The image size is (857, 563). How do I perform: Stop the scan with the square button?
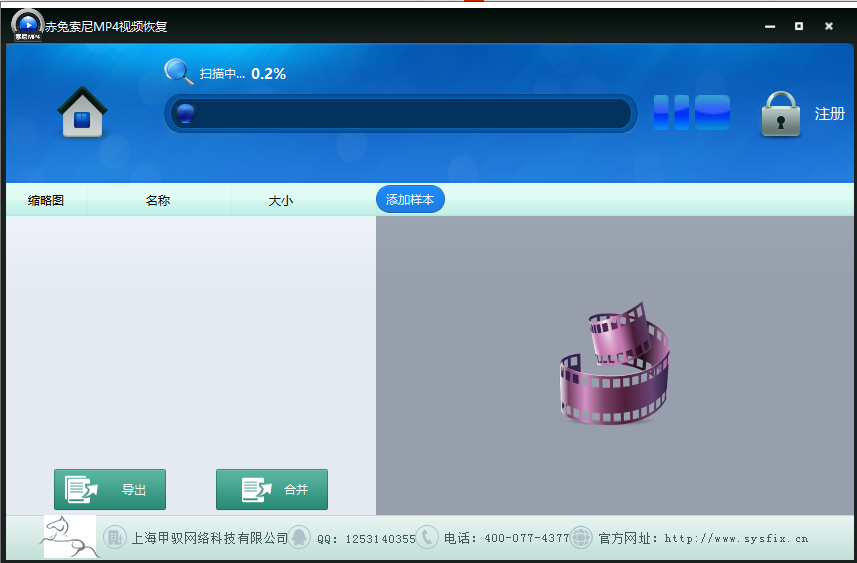[x=712, y=112]
